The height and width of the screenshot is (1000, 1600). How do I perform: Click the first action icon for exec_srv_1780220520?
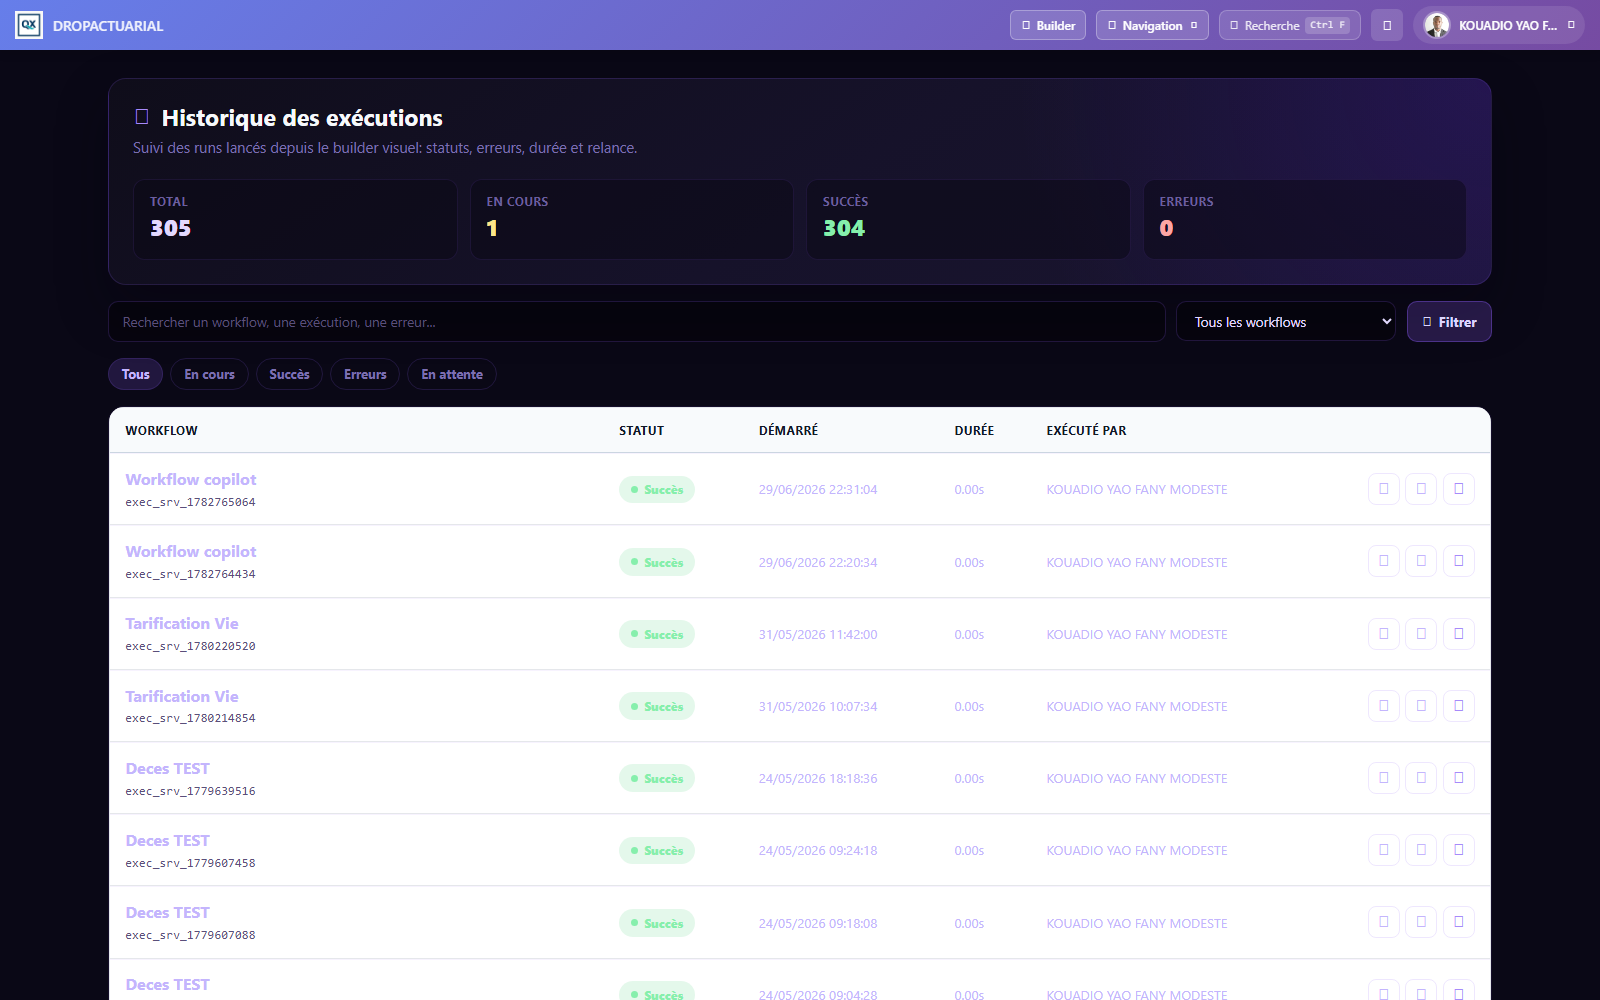1384,634
